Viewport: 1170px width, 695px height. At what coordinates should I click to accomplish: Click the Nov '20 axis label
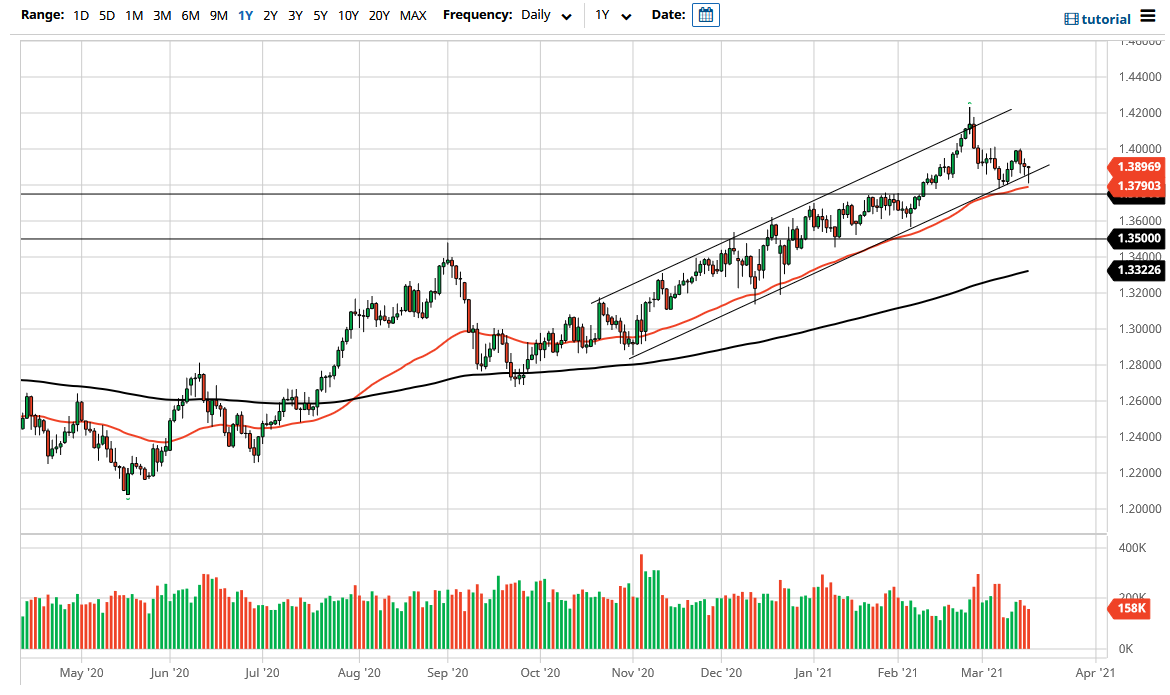pos(633,673)
